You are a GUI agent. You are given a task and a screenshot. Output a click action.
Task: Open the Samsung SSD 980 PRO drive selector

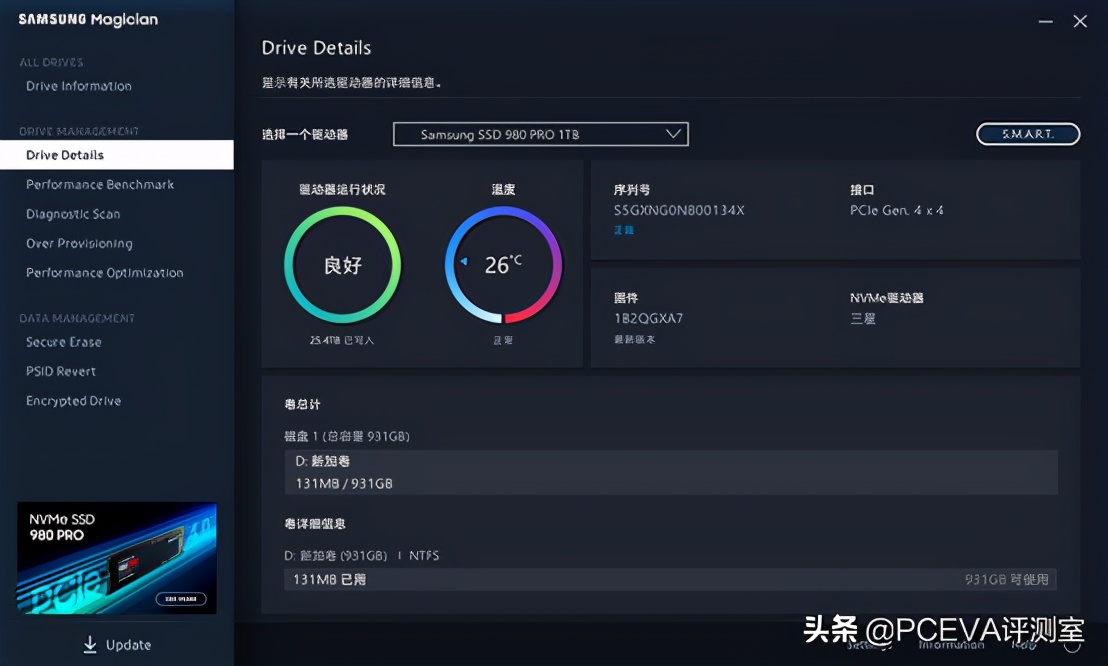[540, 134]
